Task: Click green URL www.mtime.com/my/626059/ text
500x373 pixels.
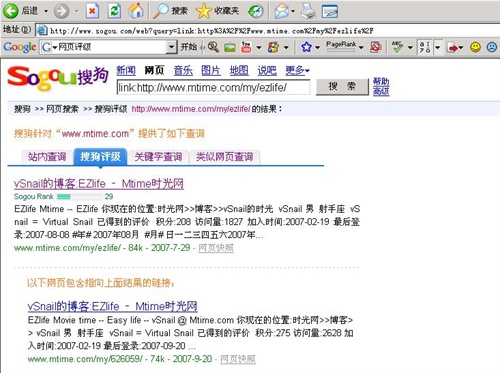Action: [85, 359]
